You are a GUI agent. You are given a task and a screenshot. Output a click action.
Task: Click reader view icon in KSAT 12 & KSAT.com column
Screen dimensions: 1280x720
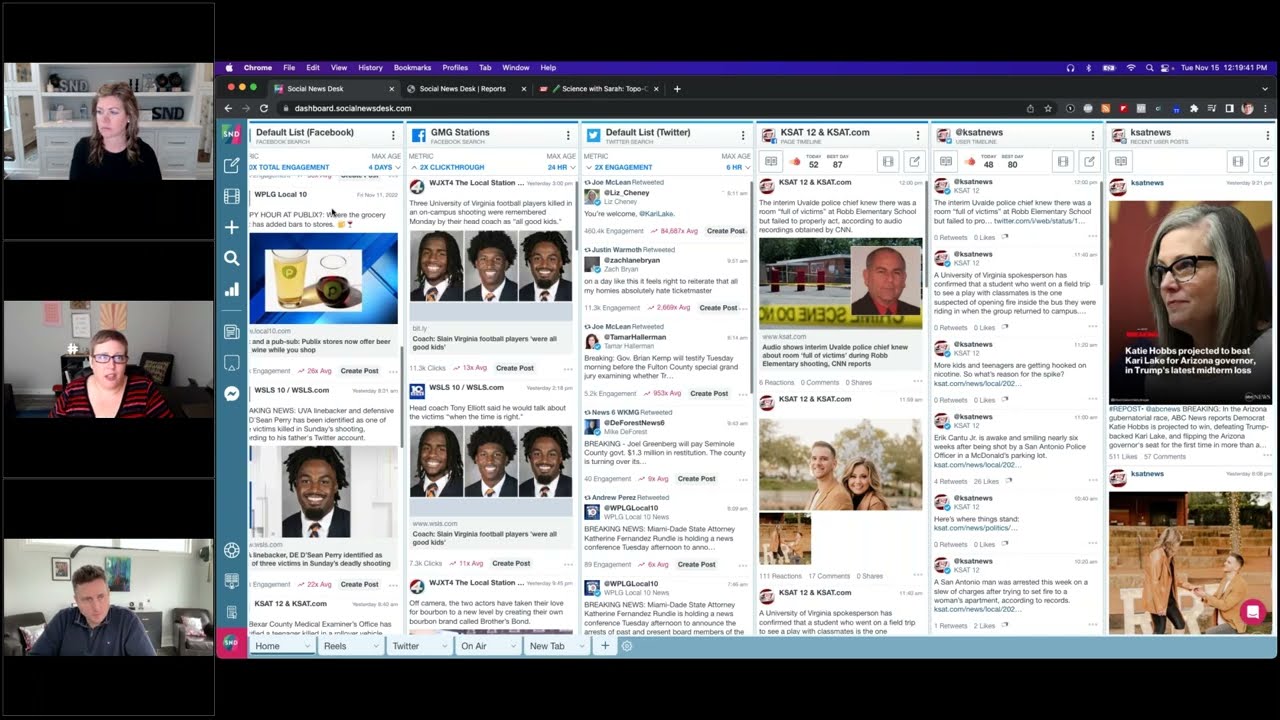(x=771, y=161)
